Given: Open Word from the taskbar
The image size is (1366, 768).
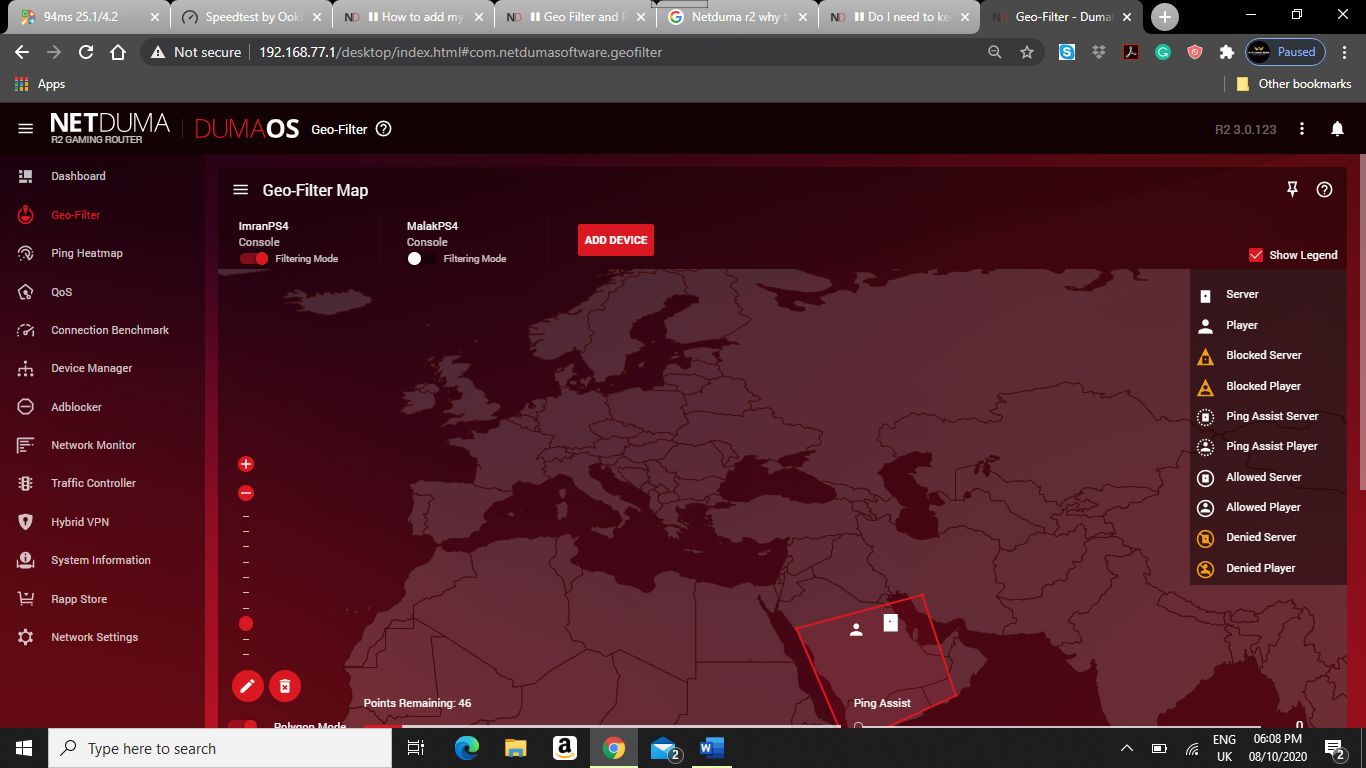Looking at the screenshot, I should click(x=711, y=748).
